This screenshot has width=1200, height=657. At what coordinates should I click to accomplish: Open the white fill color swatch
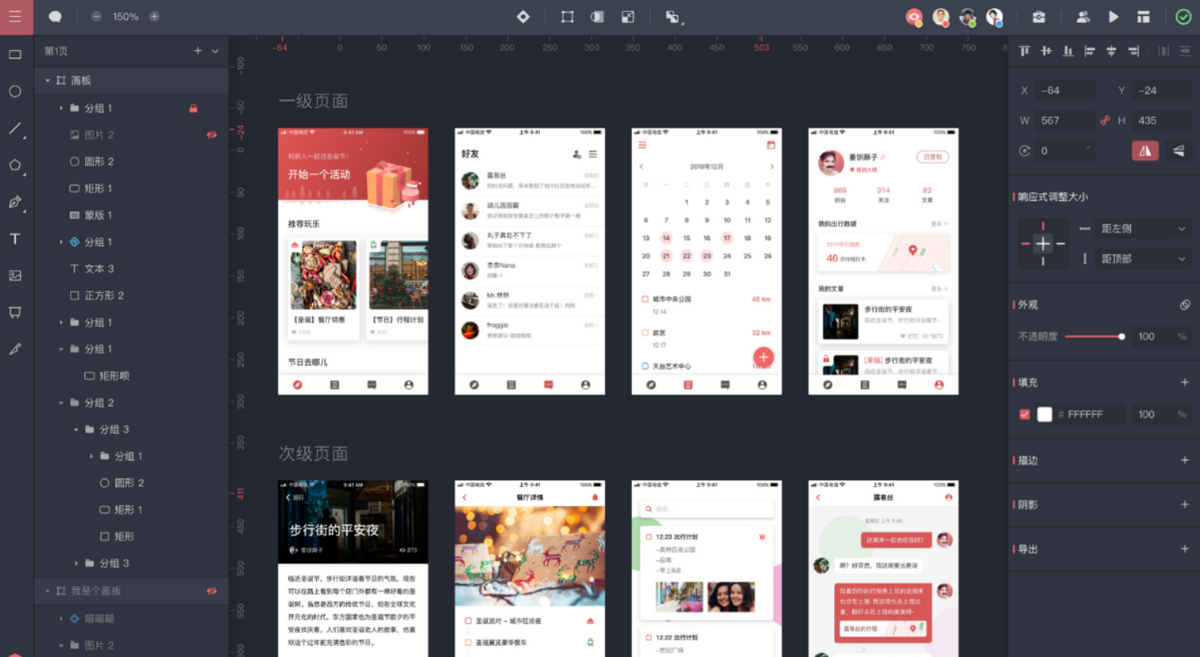(x=1045, y=414)
